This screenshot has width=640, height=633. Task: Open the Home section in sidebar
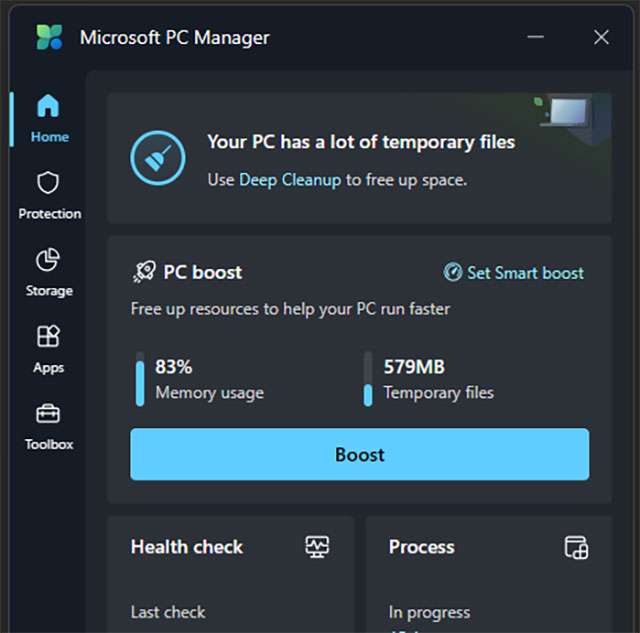point(49,119)
